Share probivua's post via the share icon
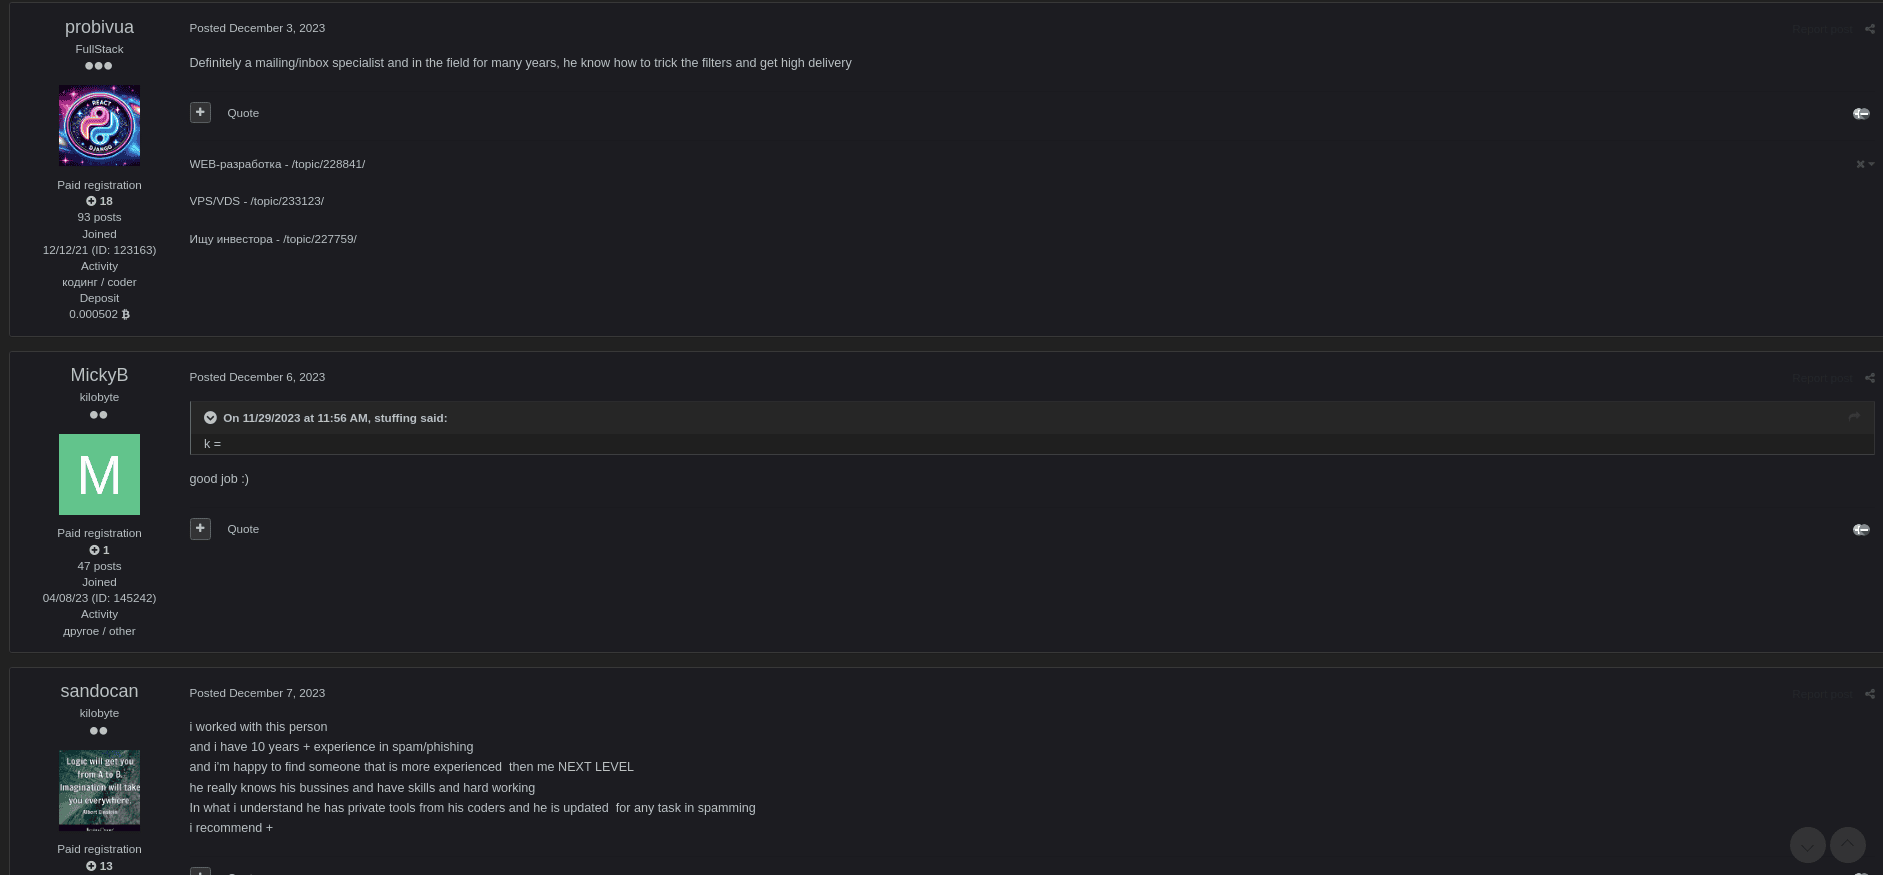 [x=1869, y=28]
